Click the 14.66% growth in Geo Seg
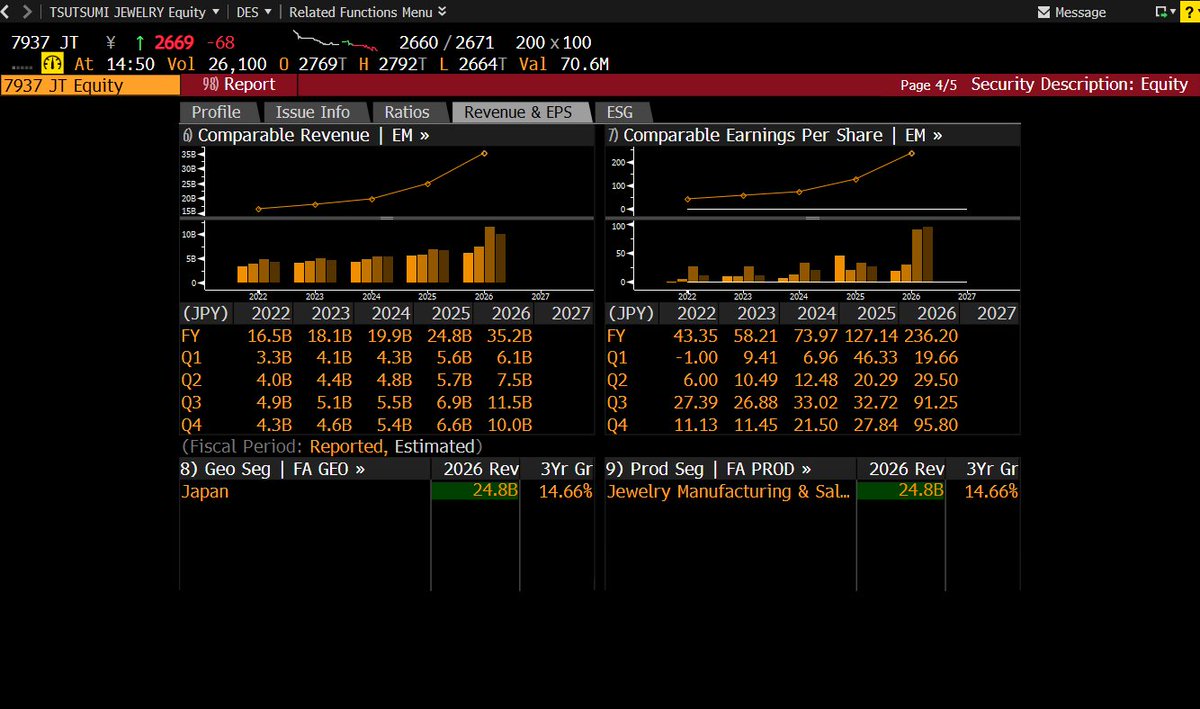The image size is (1200, 709). pos(565,491)
